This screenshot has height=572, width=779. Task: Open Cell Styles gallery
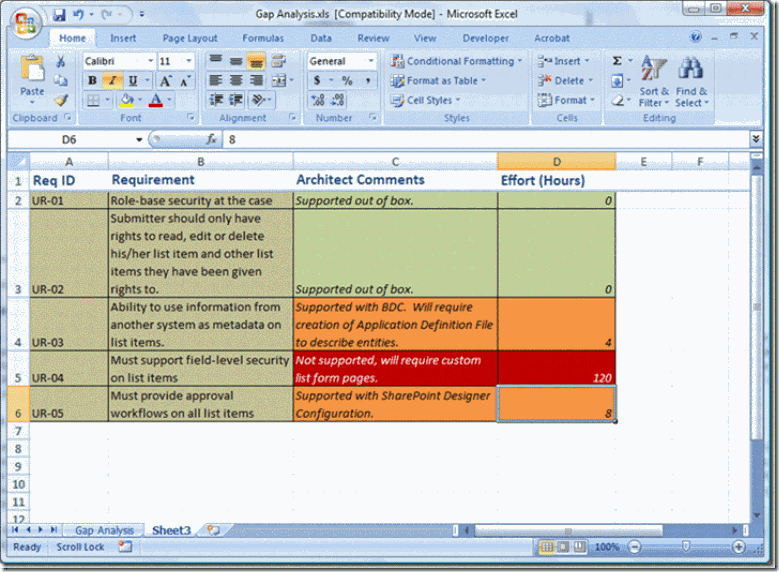click(425, 100)
